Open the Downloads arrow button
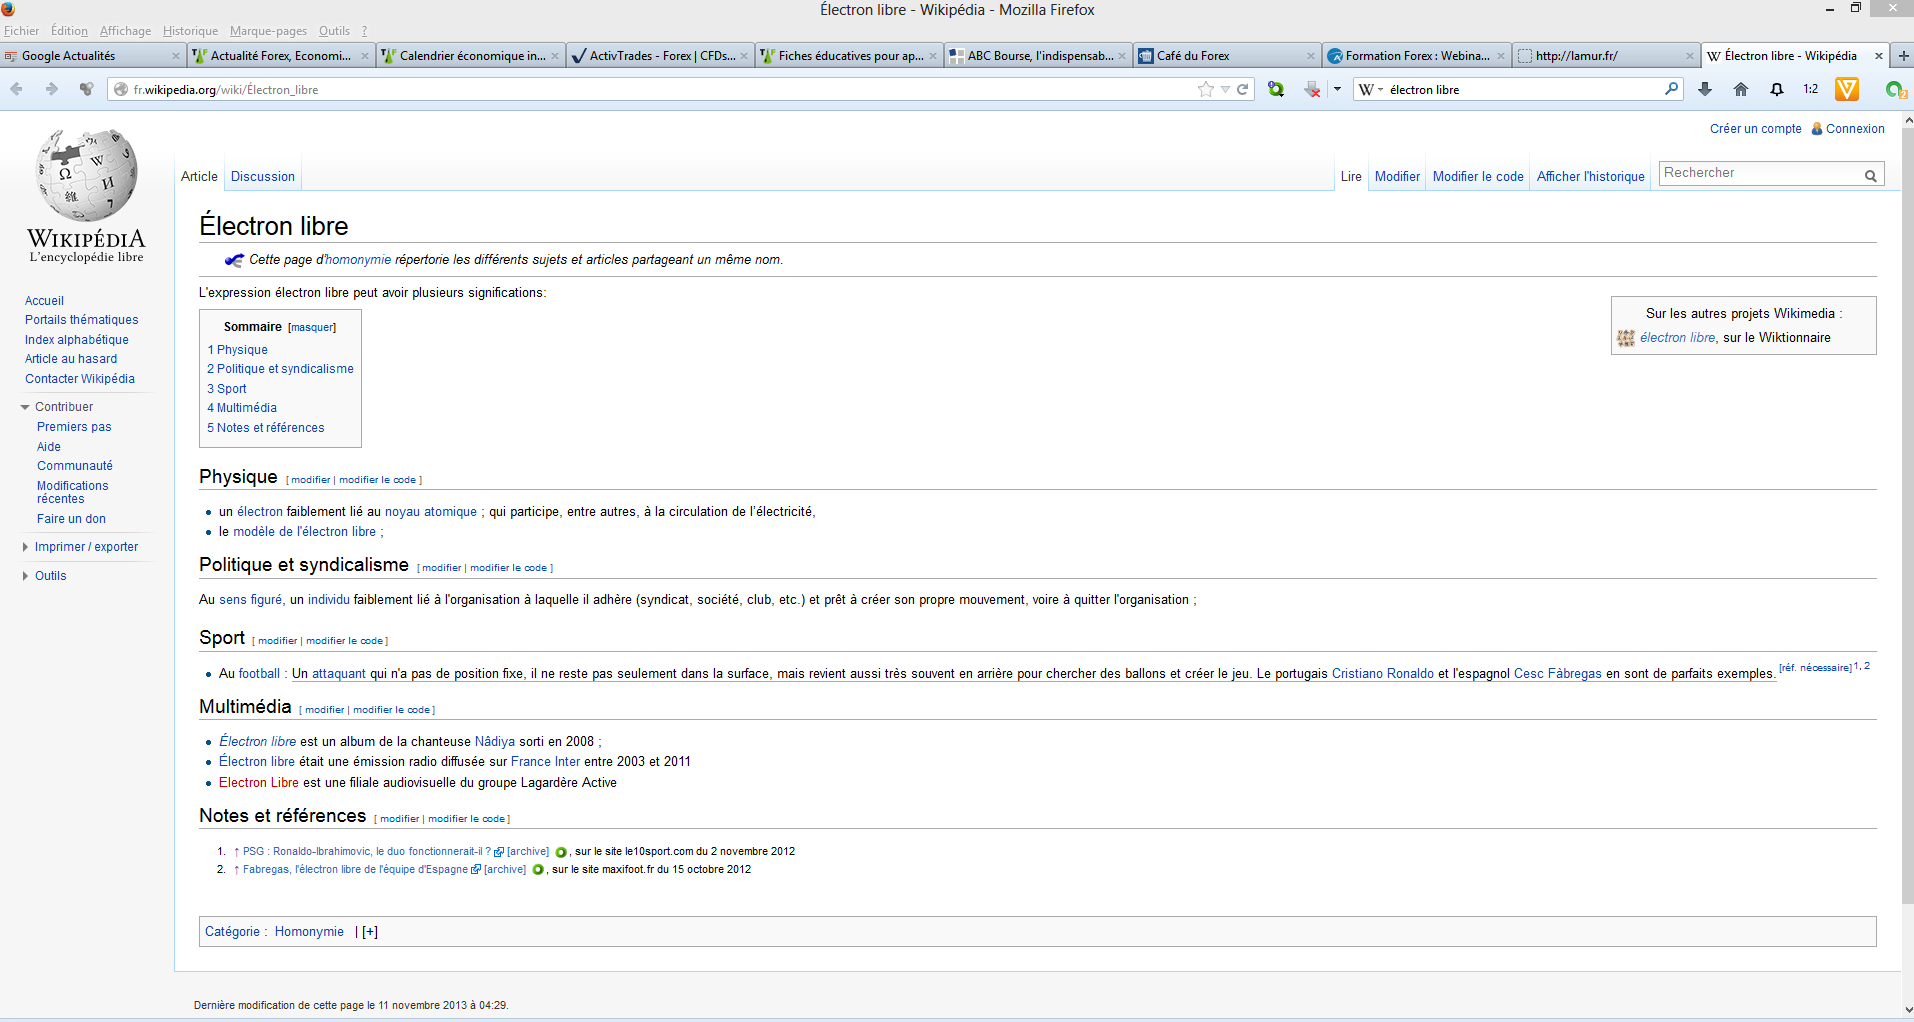This screenshot has height=1022, width=1914. click(1705, 89)
